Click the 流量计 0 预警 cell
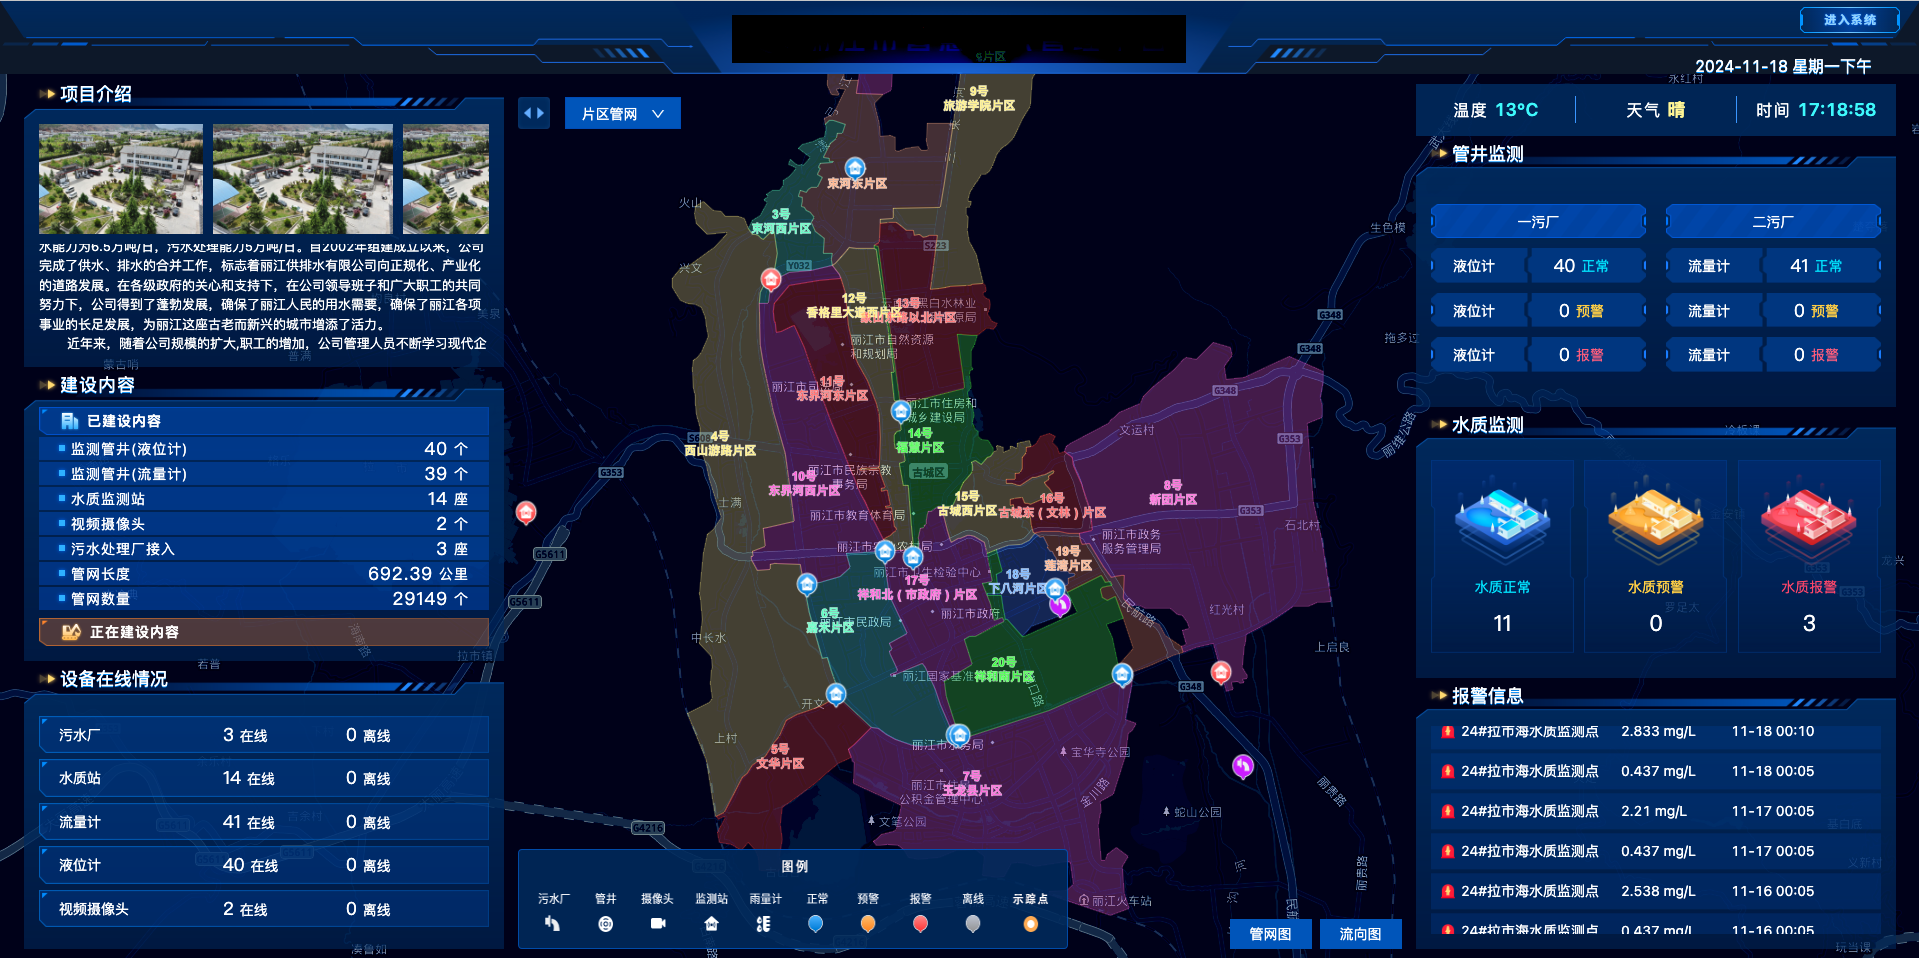Viewport: 1919px width, 958px height. click(x=1773, y=311)
